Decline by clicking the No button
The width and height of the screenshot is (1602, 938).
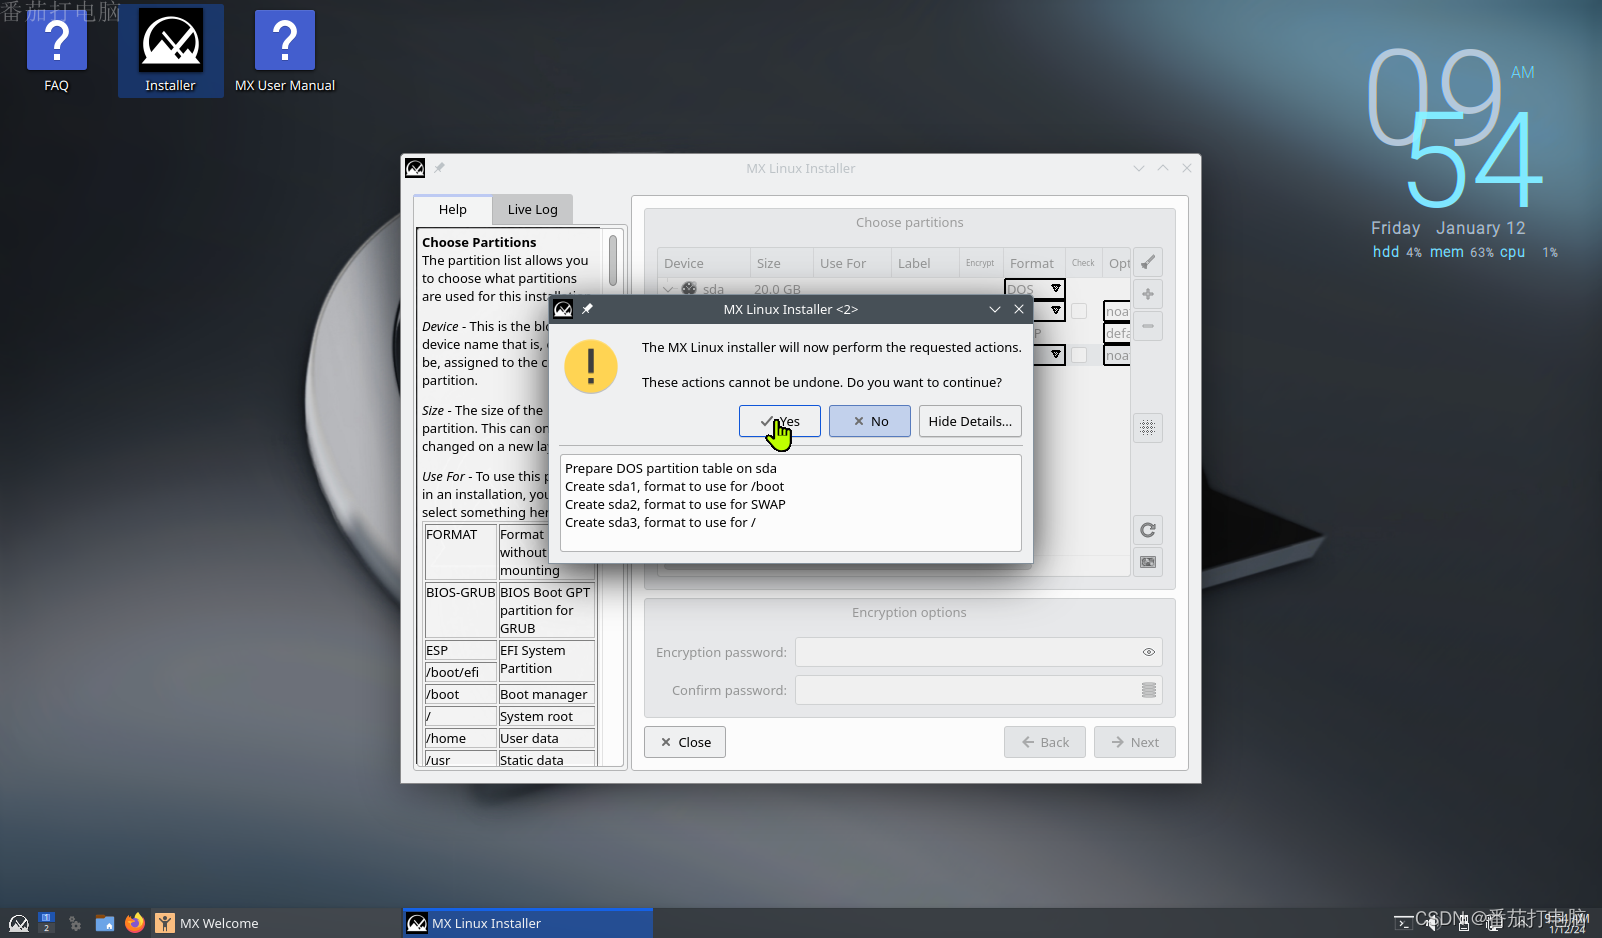[x=870, y=421]
